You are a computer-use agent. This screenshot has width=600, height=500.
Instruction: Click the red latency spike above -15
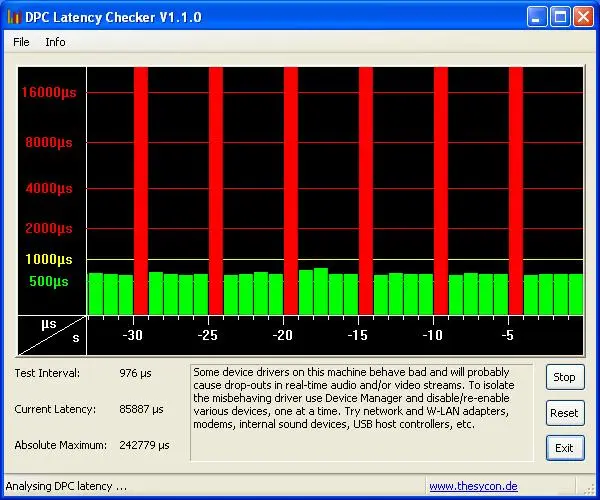366,191
